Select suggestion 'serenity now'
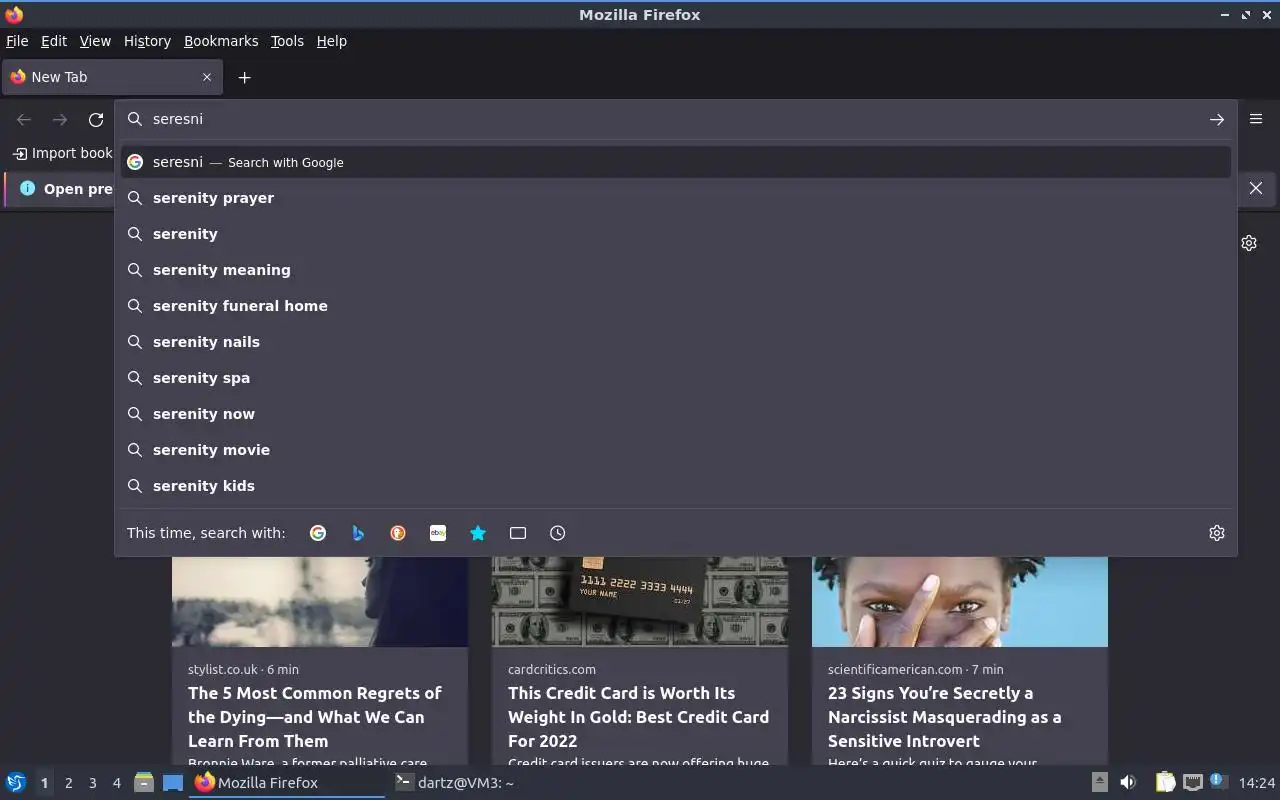 (x=676, y=414)
